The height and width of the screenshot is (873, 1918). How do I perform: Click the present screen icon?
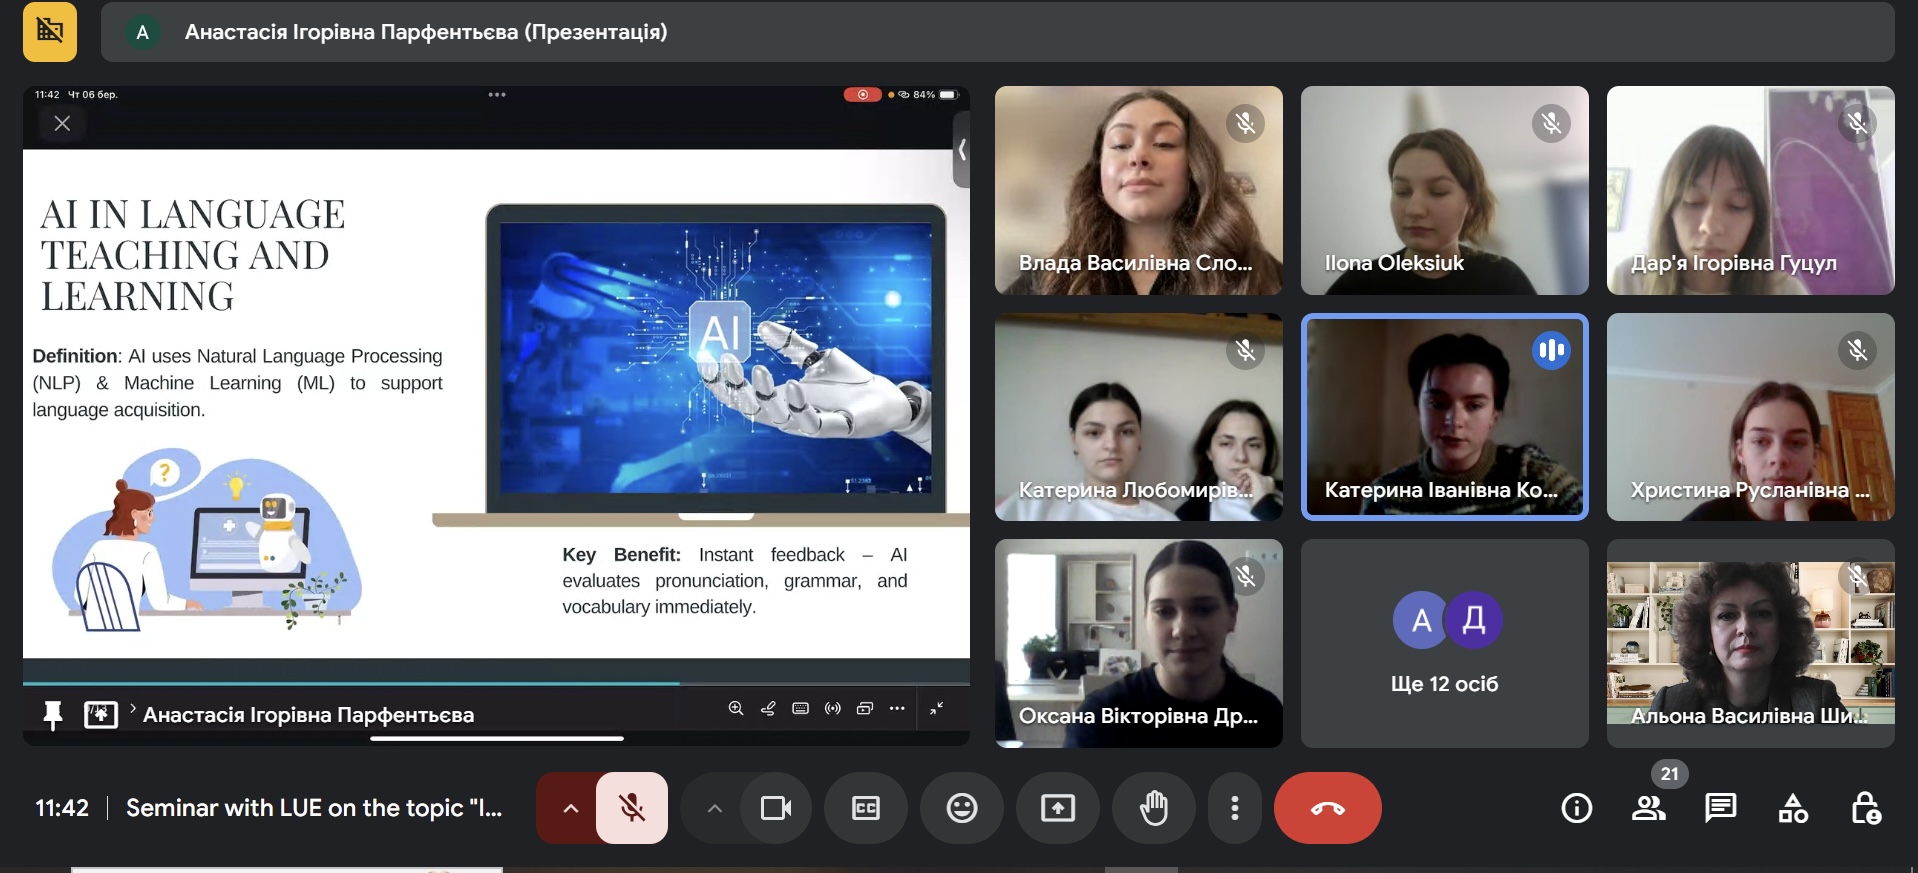tap(1058, 808)
